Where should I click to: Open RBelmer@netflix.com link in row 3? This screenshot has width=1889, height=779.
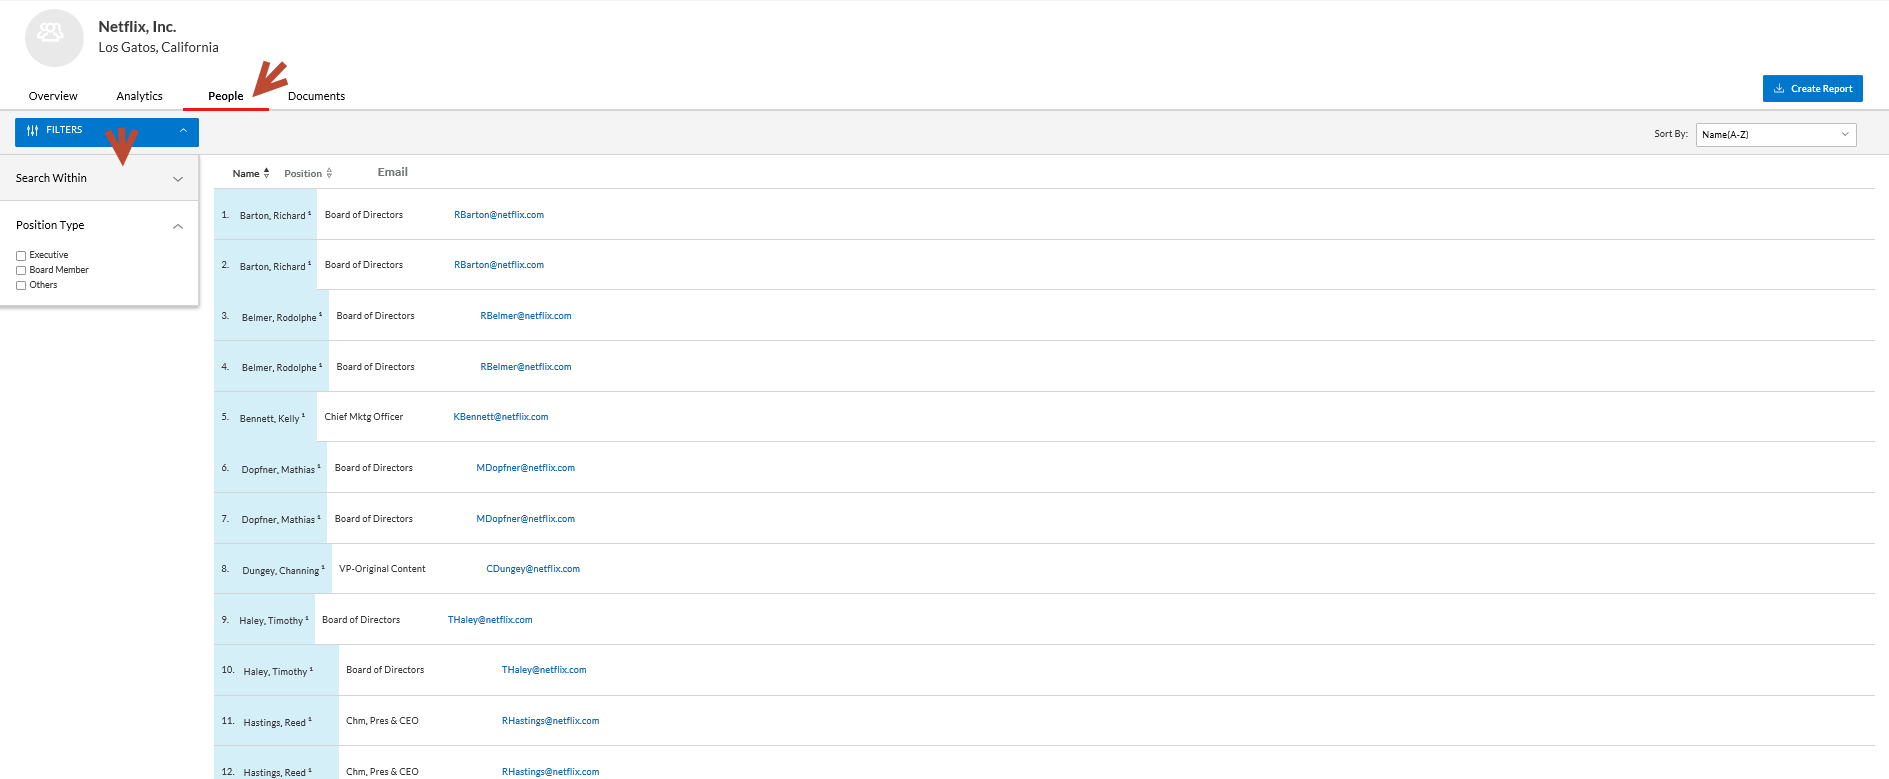pyautogui.click(x=526, y=316)
